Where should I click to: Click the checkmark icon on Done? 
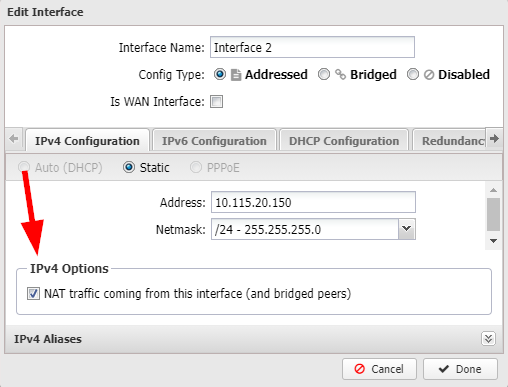click(x=444, y=369)
